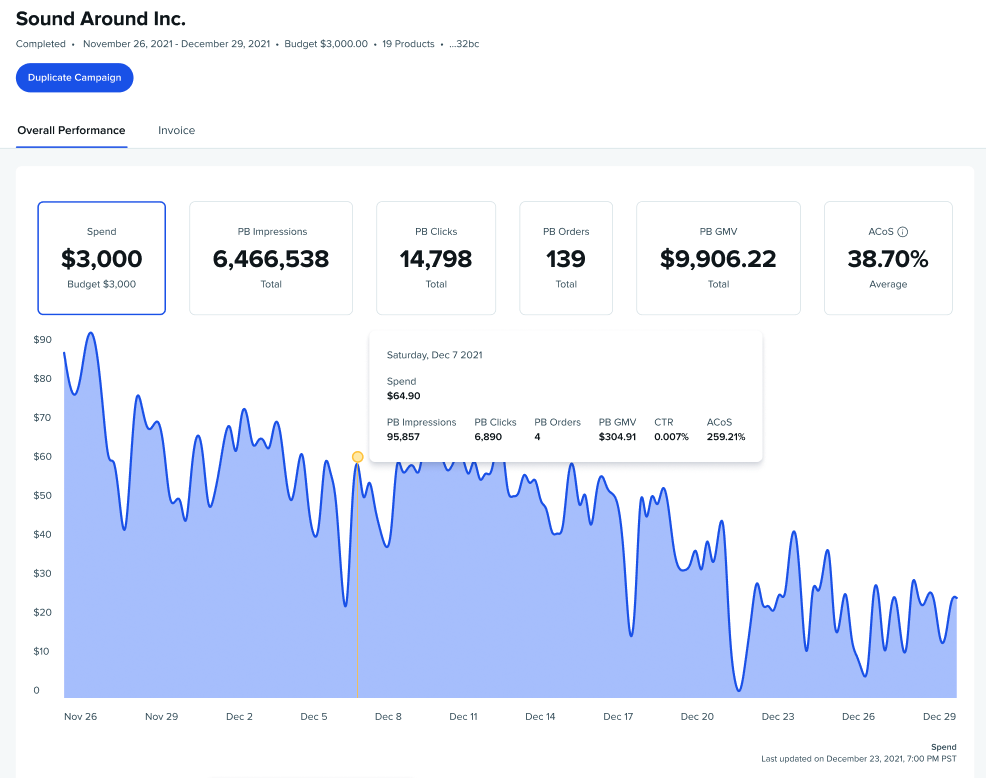This screenshot has height=778, width=986.
Task: Select the Overall Performance tab
Action: 71,130
